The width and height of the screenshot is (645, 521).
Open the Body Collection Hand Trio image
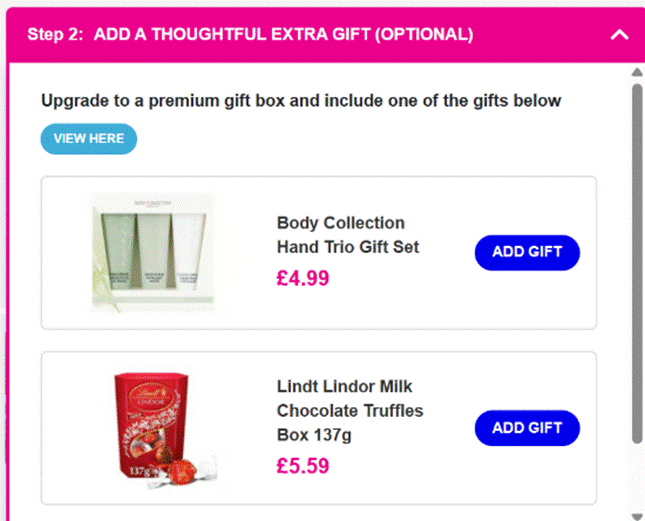click(x=153, y=251)
